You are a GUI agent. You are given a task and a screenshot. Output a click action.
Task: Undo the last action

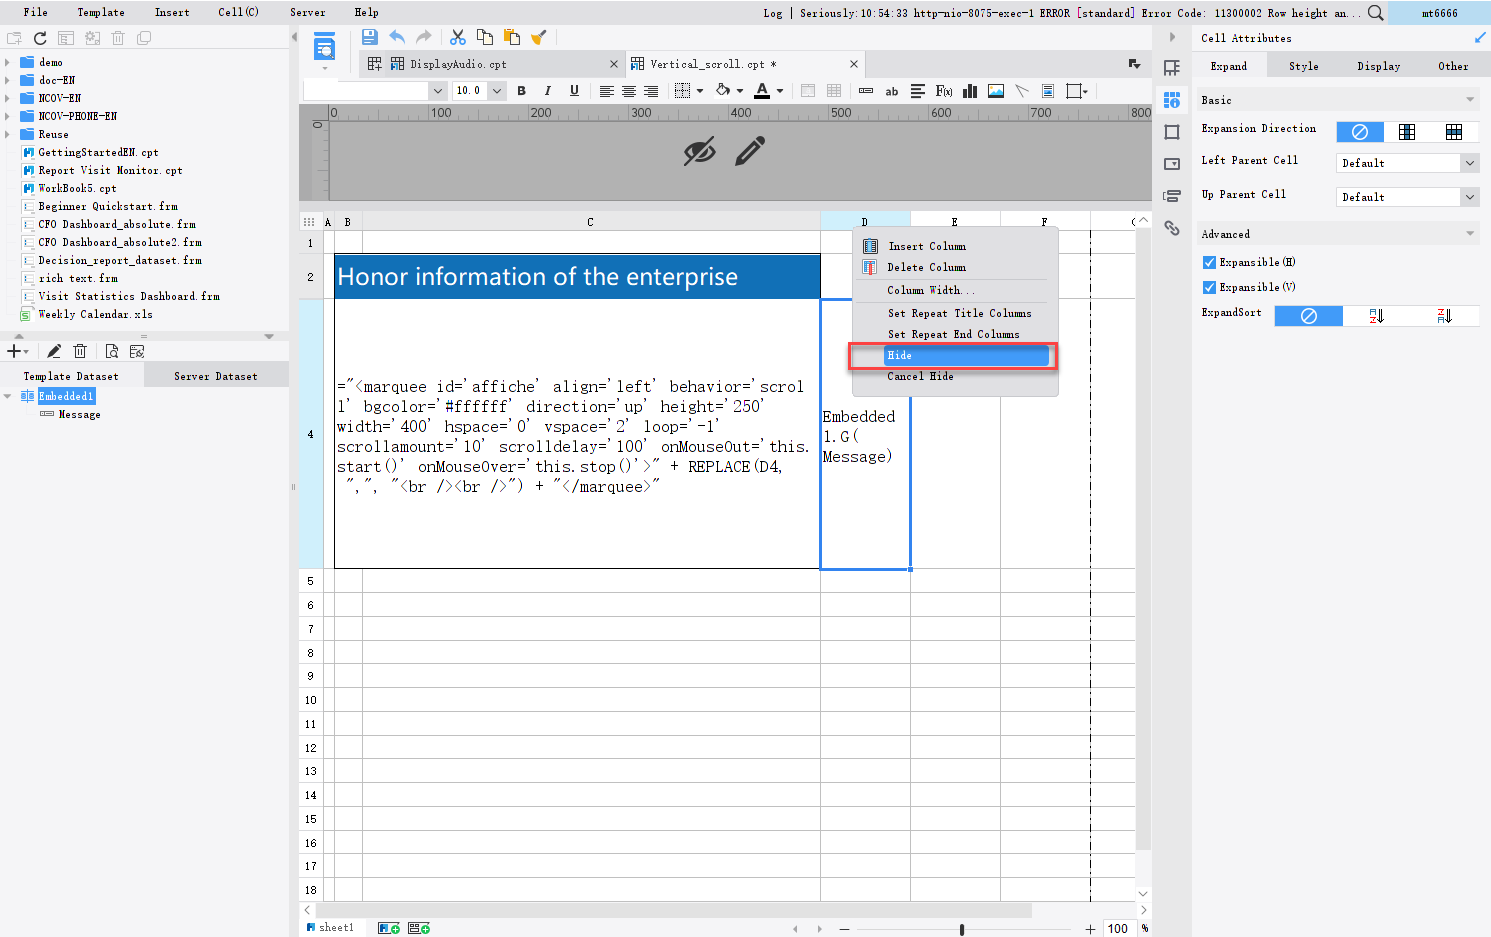[397, 37]
